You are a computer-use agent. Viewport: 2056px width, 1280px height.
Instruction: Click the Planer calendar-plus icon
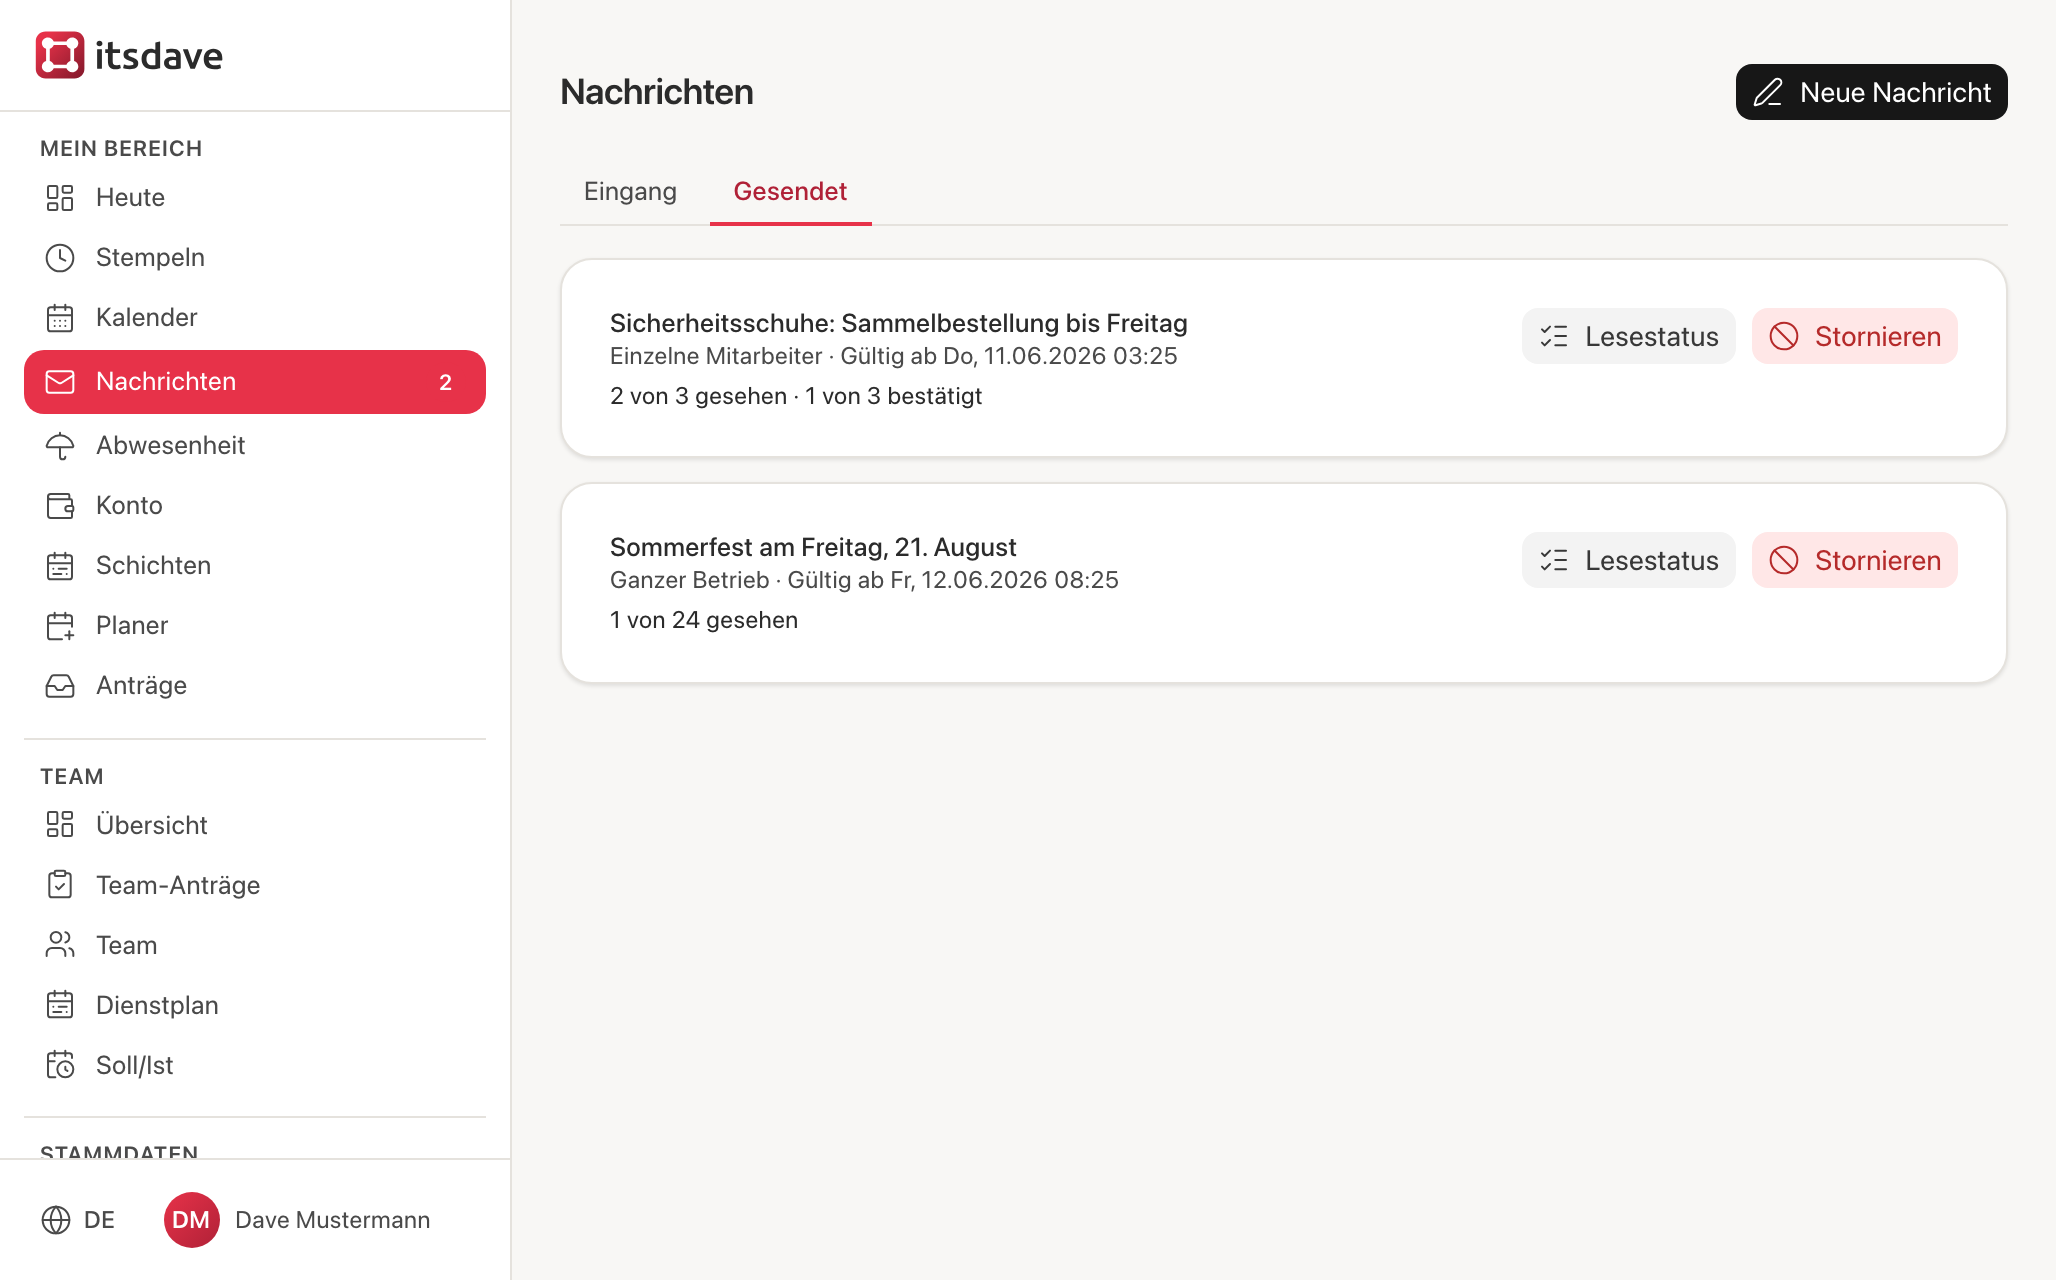coord(60,626)
